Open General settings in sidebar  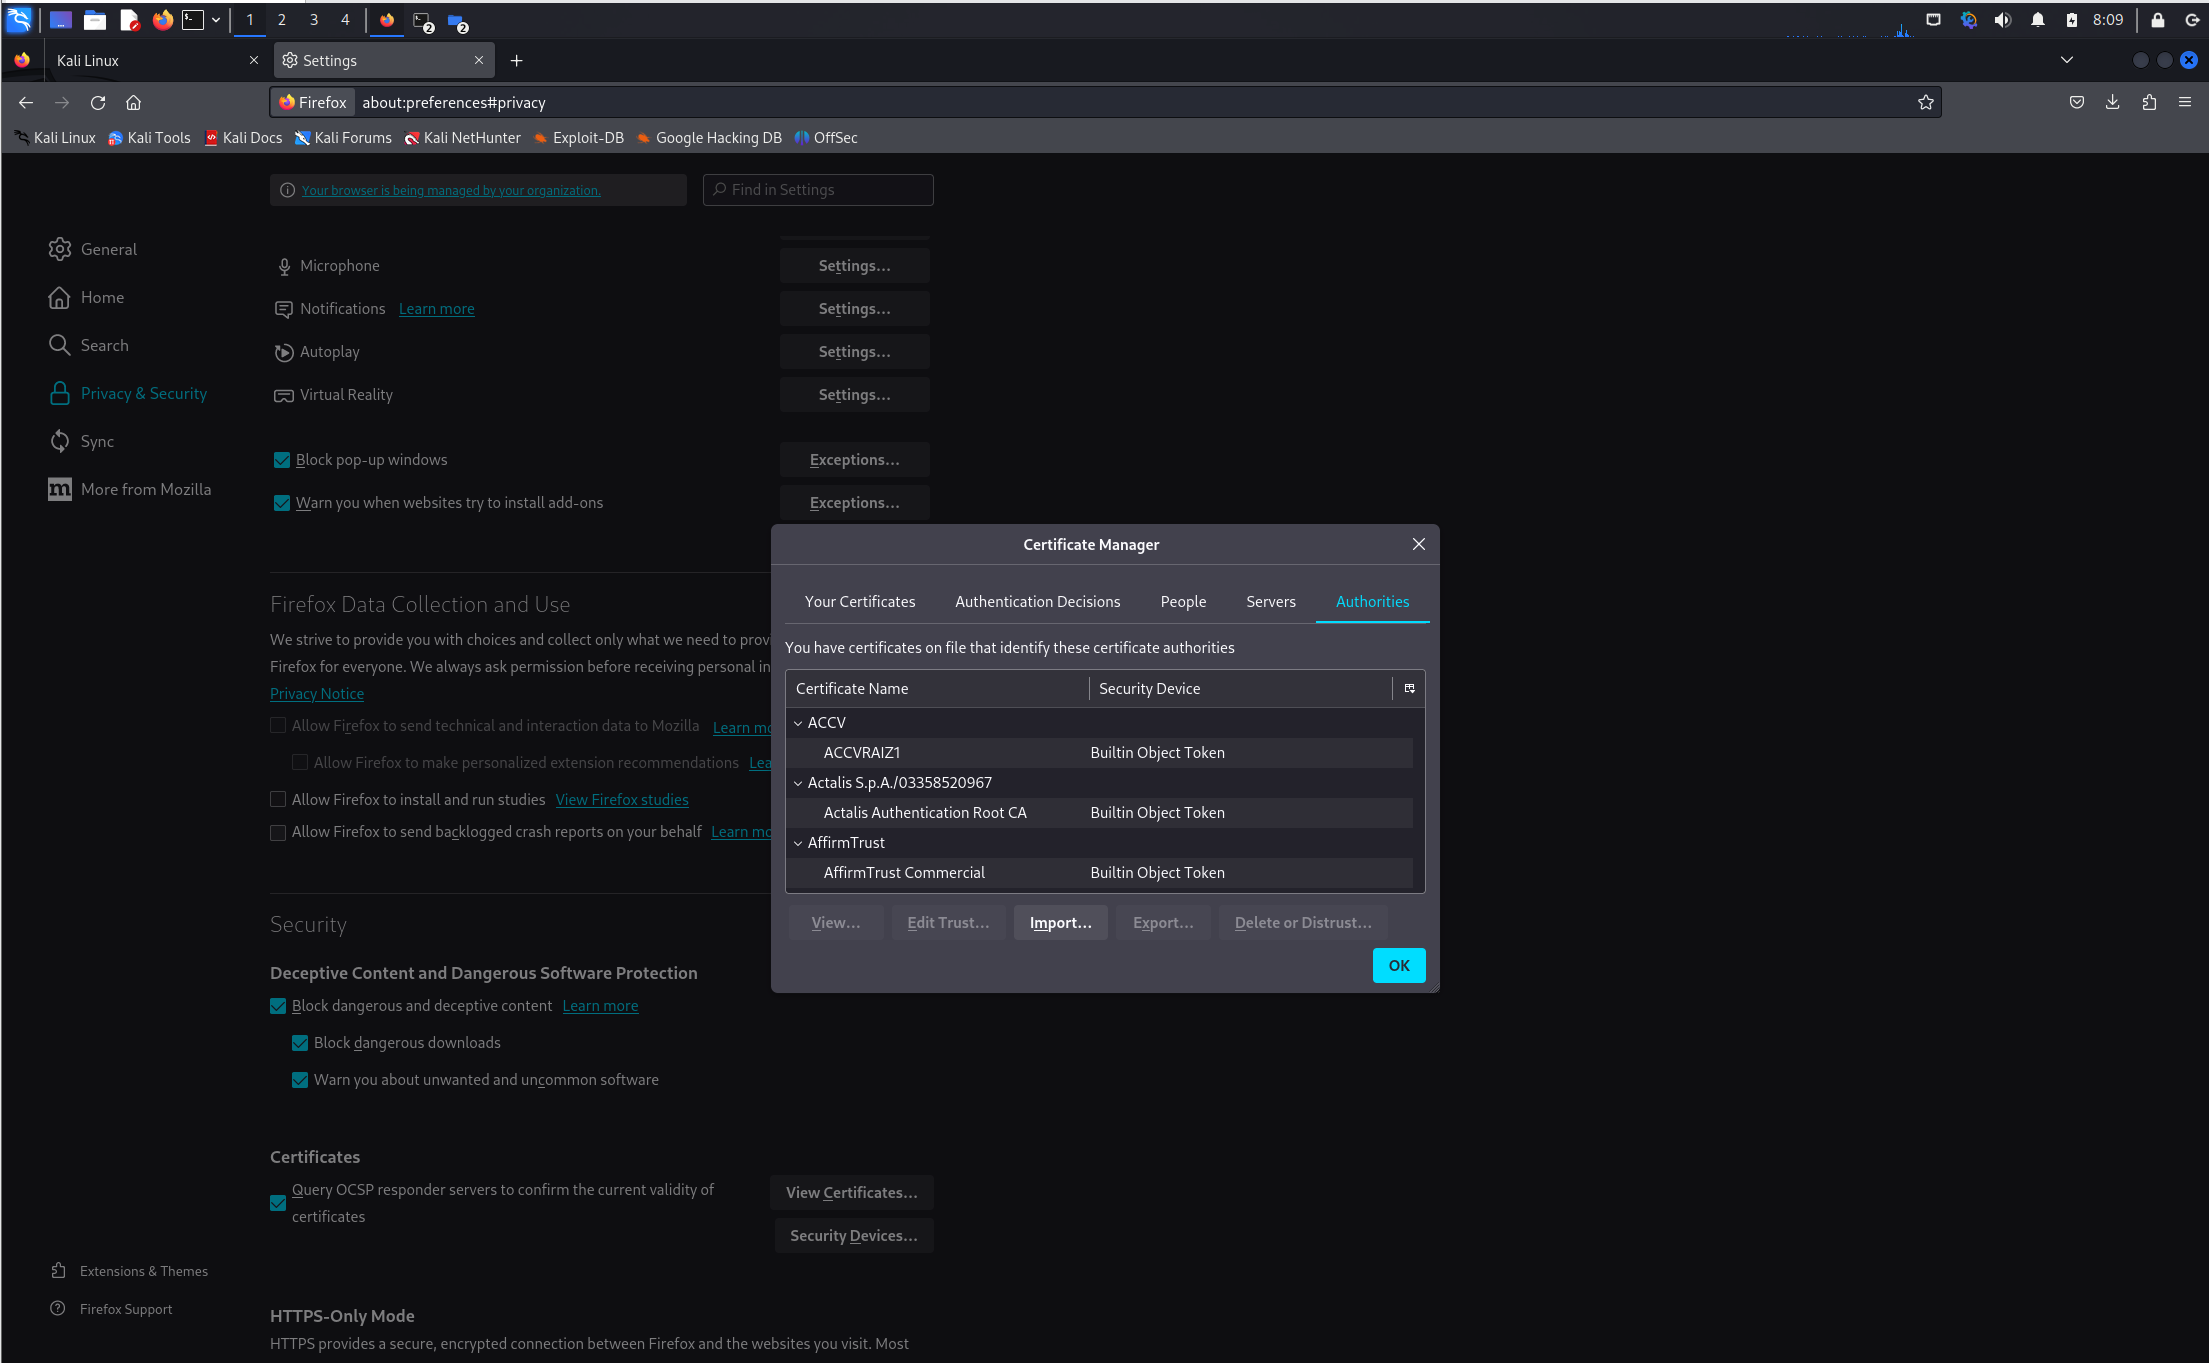(x=93, y=249)
